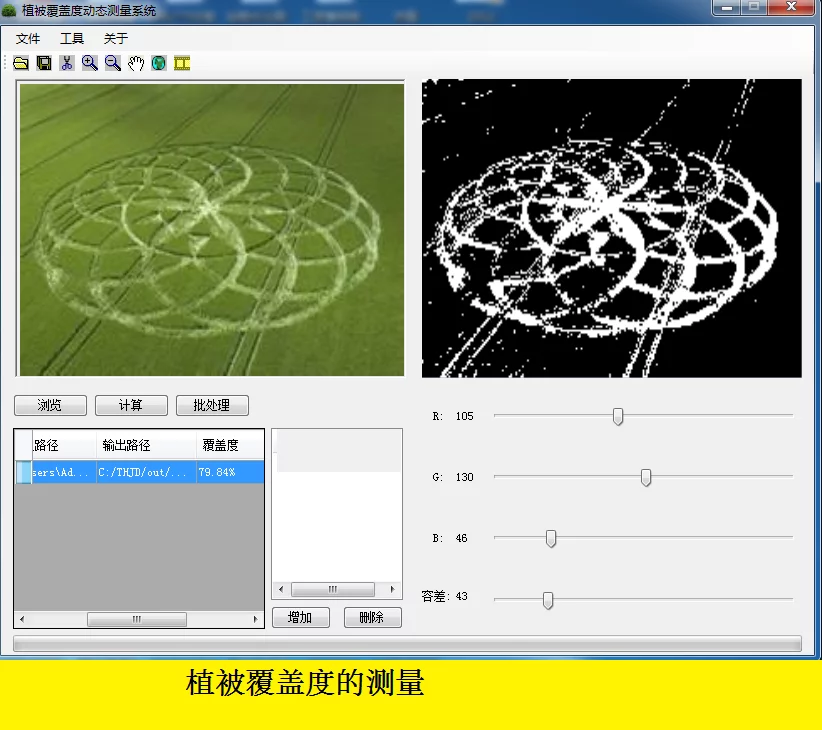Select the zoom out magnifier tool
This screenshot has width=822, height=730.
[x=113, y=63]
